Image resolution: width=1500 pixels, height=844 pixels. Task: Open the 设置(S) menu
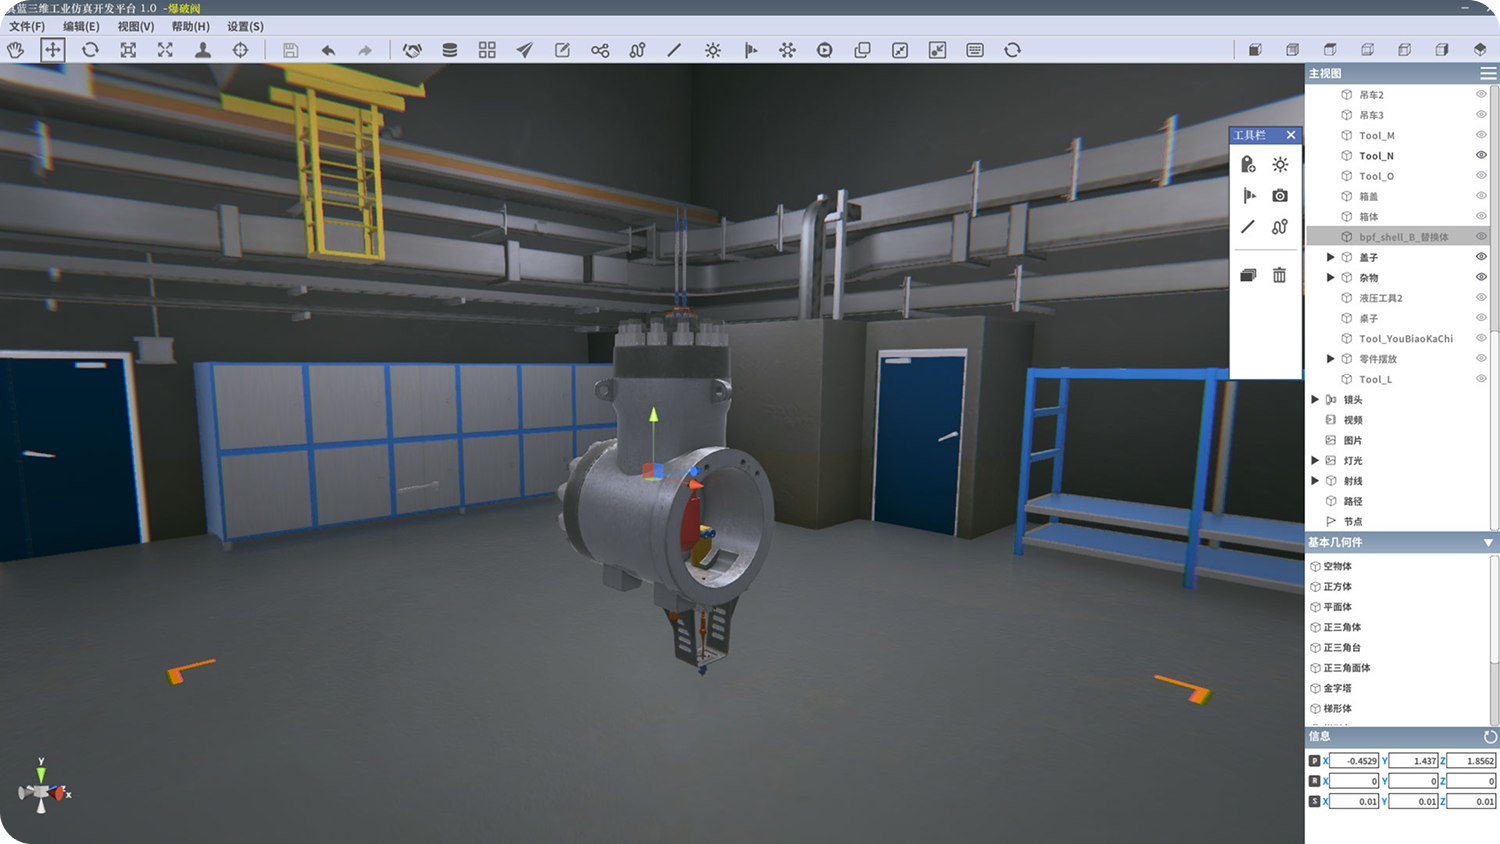click(245, 27)
